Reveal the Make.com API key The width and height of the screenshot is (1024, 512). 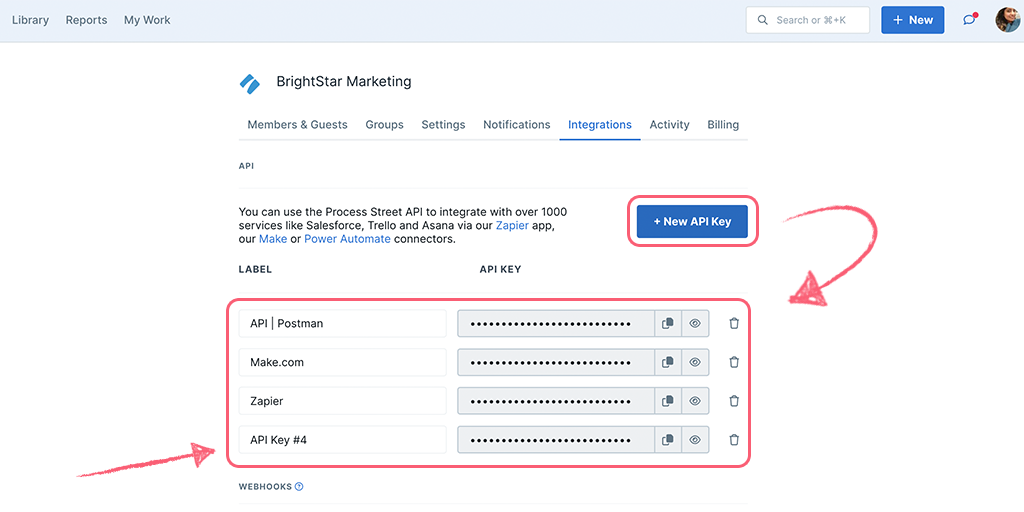(x=695, y=362)
